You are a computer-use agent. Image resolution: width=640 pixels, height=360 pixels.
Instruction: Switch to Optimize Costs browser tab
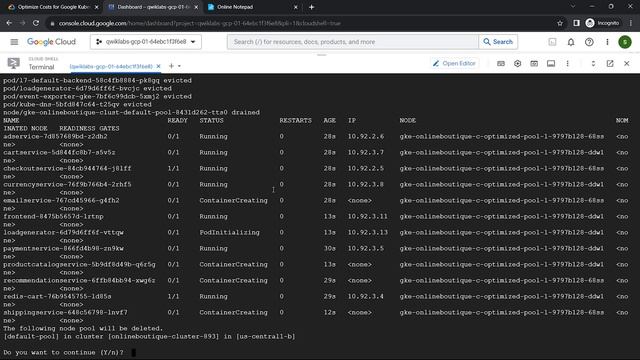click(52, 7)
